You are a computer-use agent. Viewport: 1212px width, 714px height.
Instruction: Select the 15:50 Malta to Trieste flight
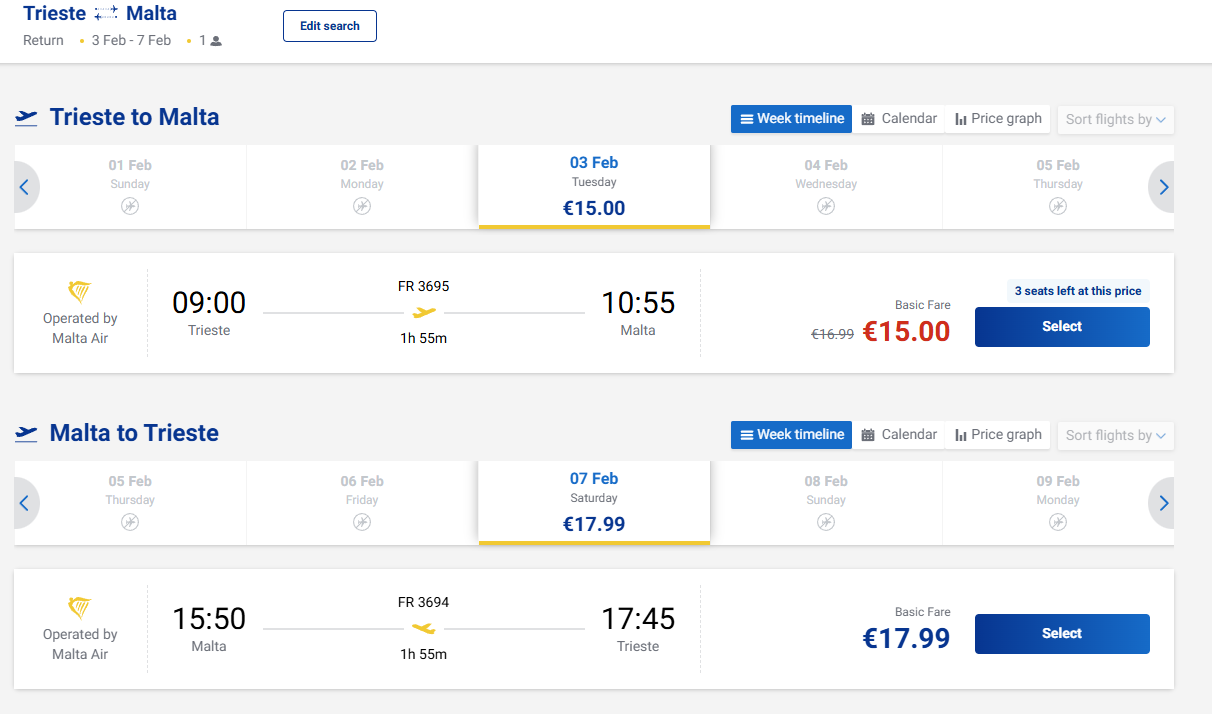pyautogui.click(x=1062, y=634)
